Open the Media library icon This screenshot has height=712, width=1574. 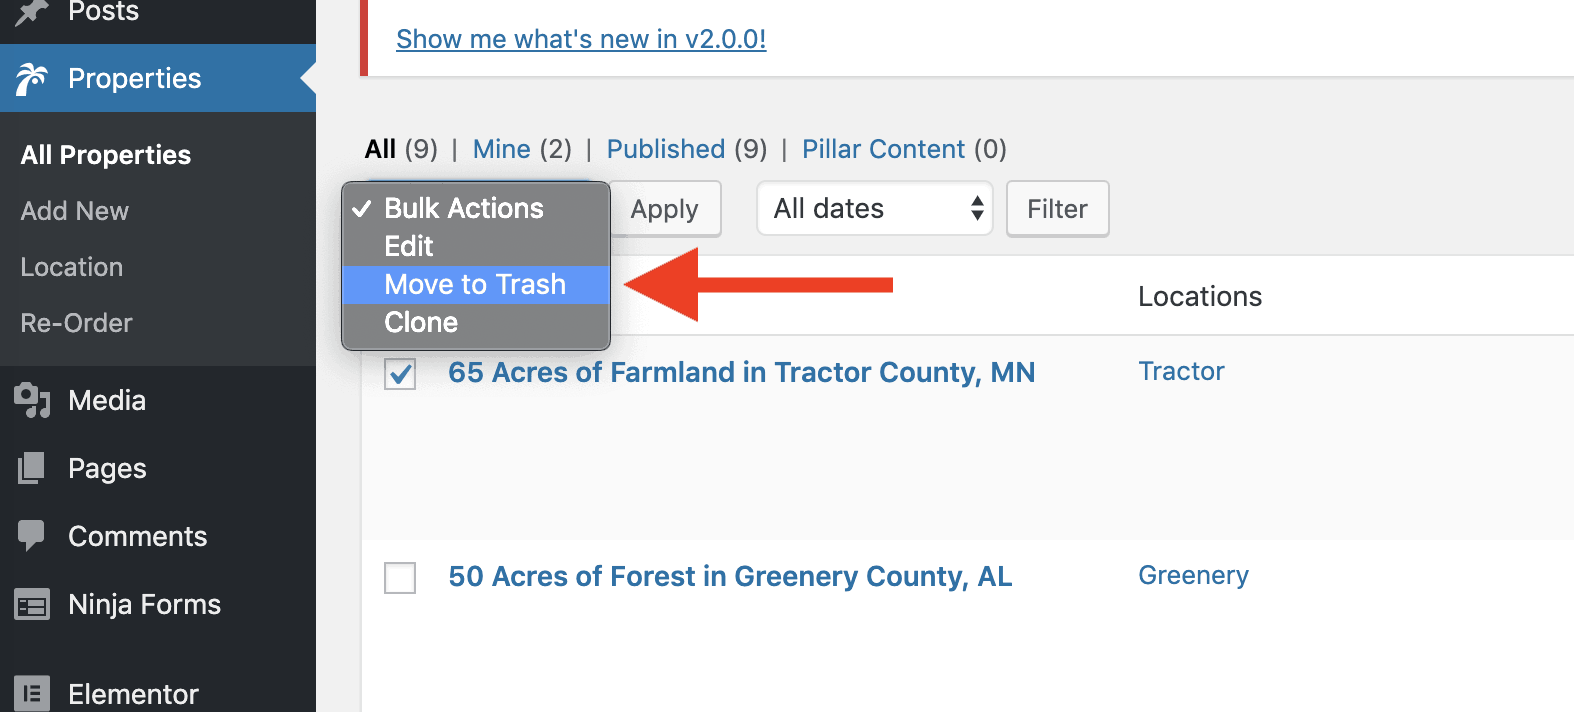31,400
